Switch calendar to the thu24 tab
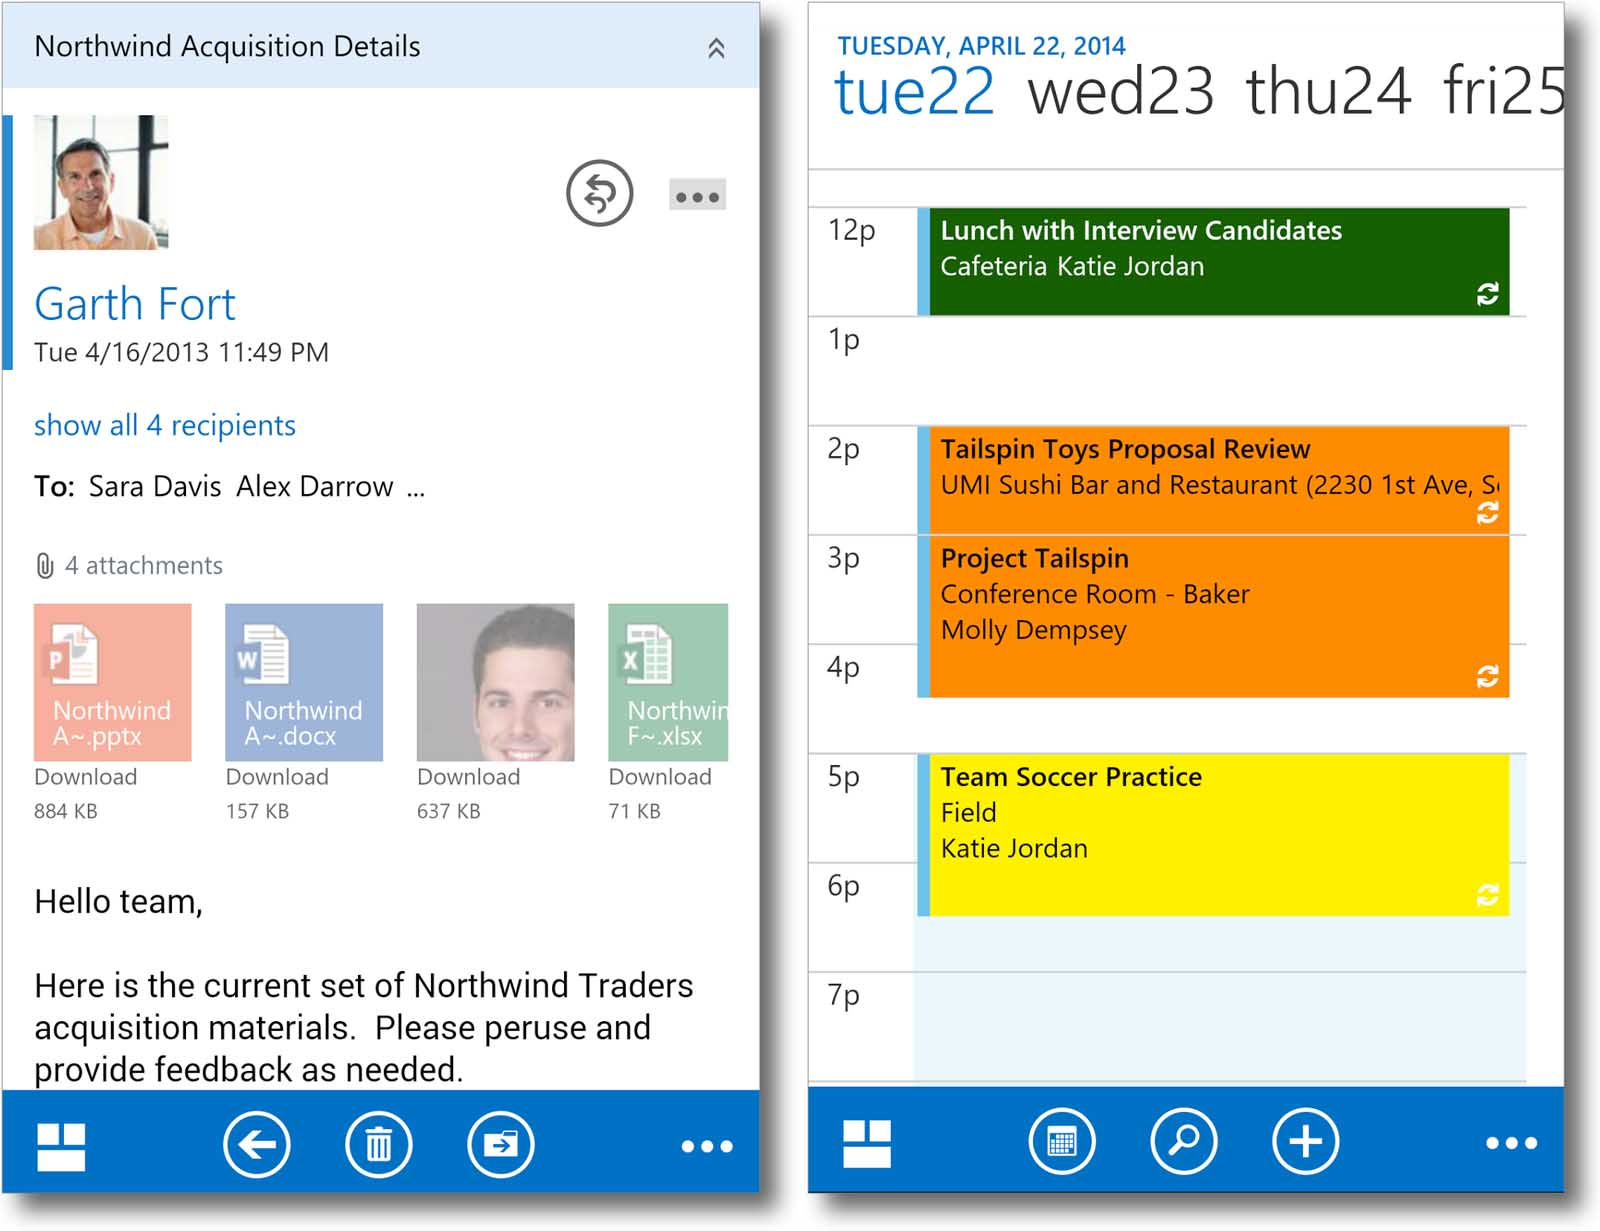Screen dimensions: 1600x1231 pos(1329,91)
